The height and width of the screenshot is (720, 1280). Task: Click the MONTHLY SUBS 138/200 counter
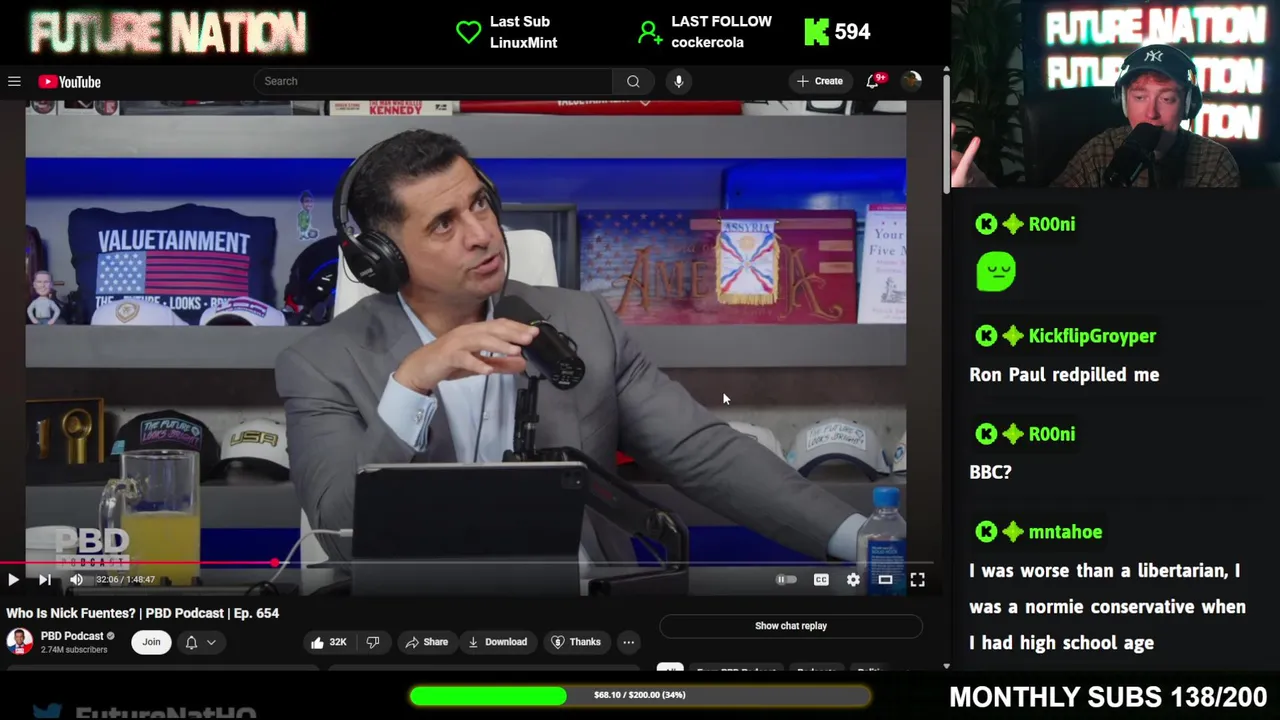pos(1108,697)
